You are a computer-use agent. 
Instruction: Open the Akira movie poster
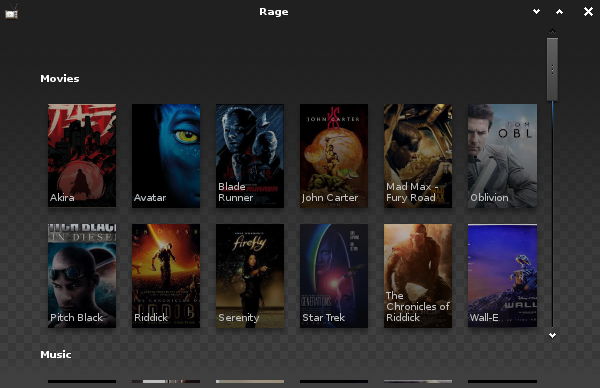point(82,155)
